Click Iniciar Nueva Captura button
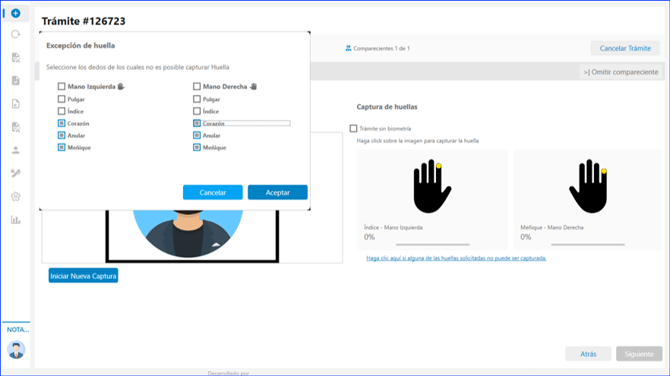The height and width of the screenshot is (376, 670). 83,276
